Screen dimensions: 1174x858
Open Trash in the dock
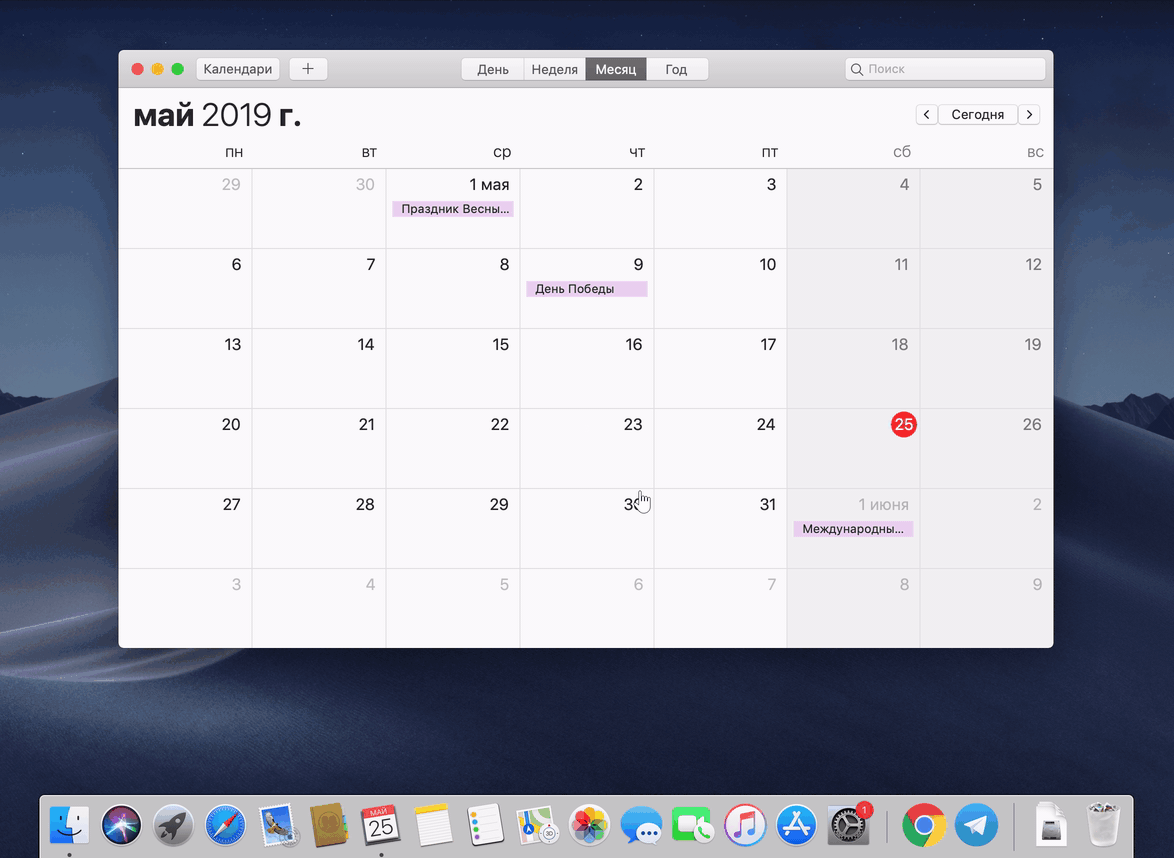1104,825
